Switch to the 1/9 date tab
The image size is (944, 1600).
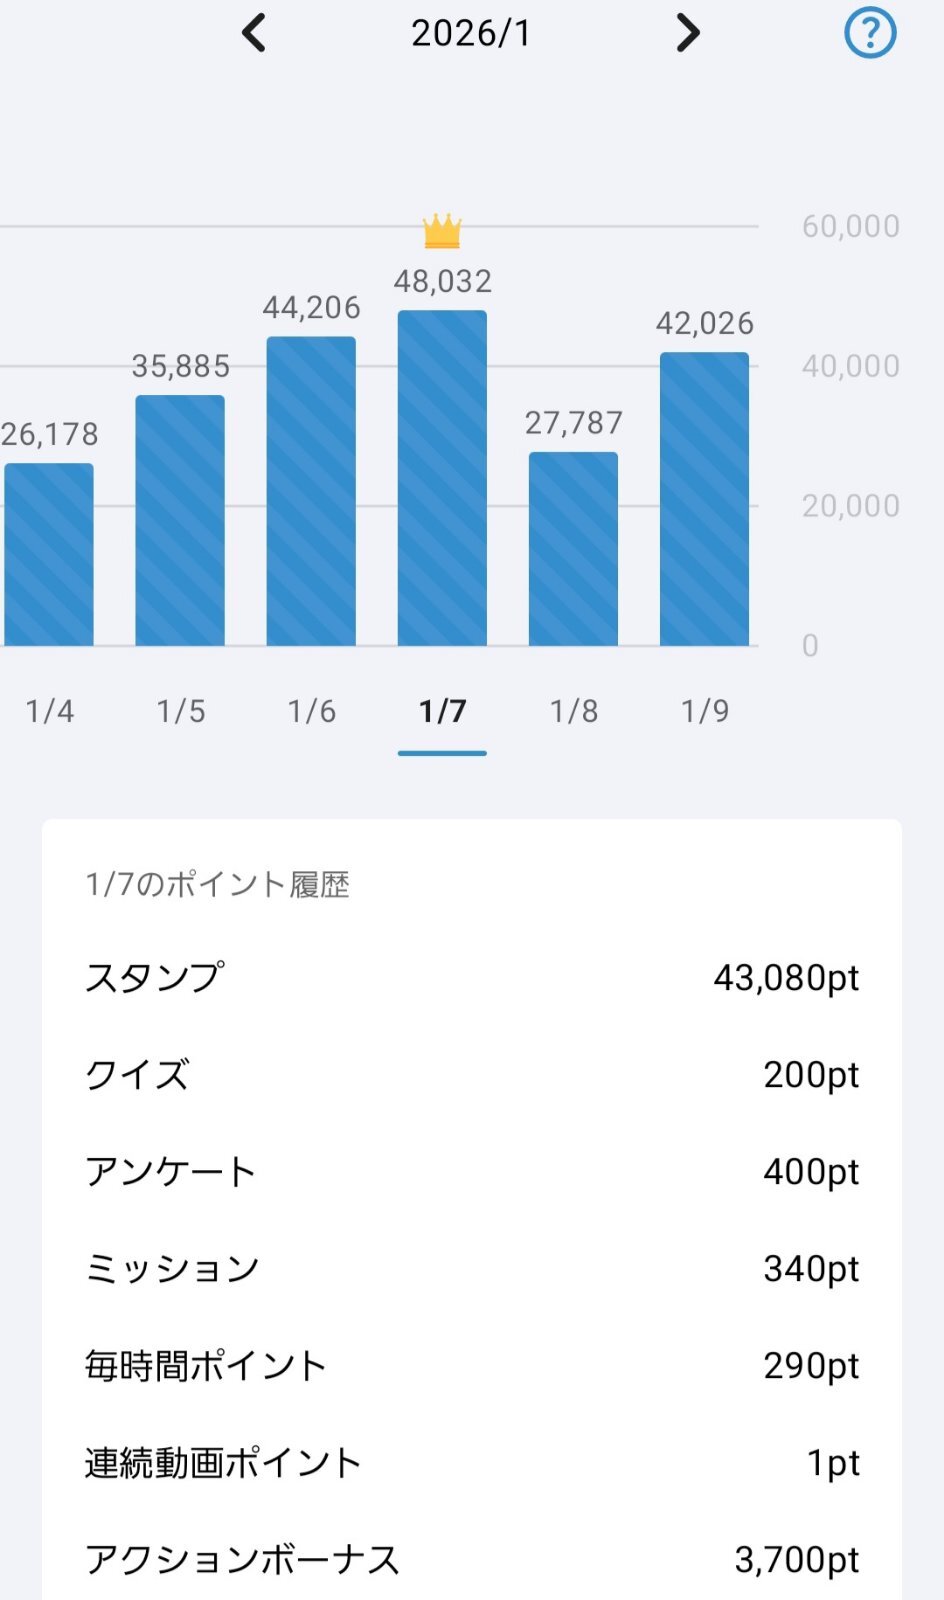pyautogui.click(x=704, y=711)
